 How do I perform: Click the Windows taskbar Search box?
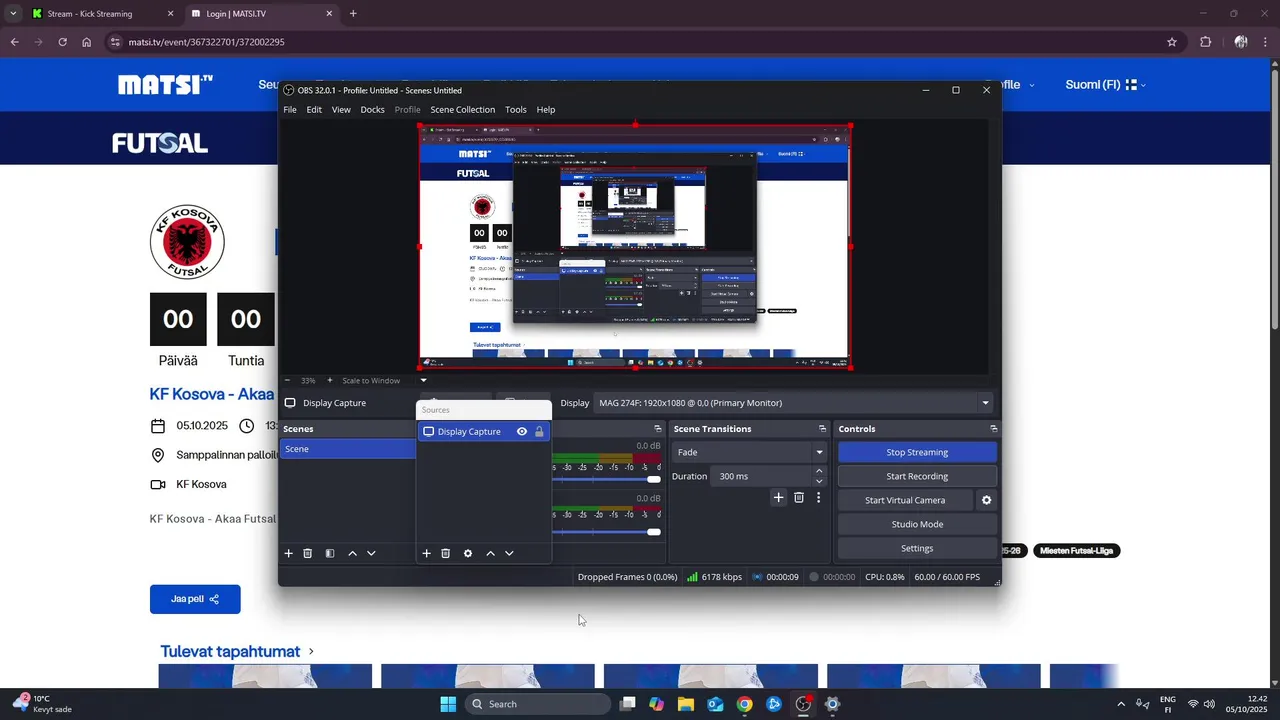coord(538,704)
